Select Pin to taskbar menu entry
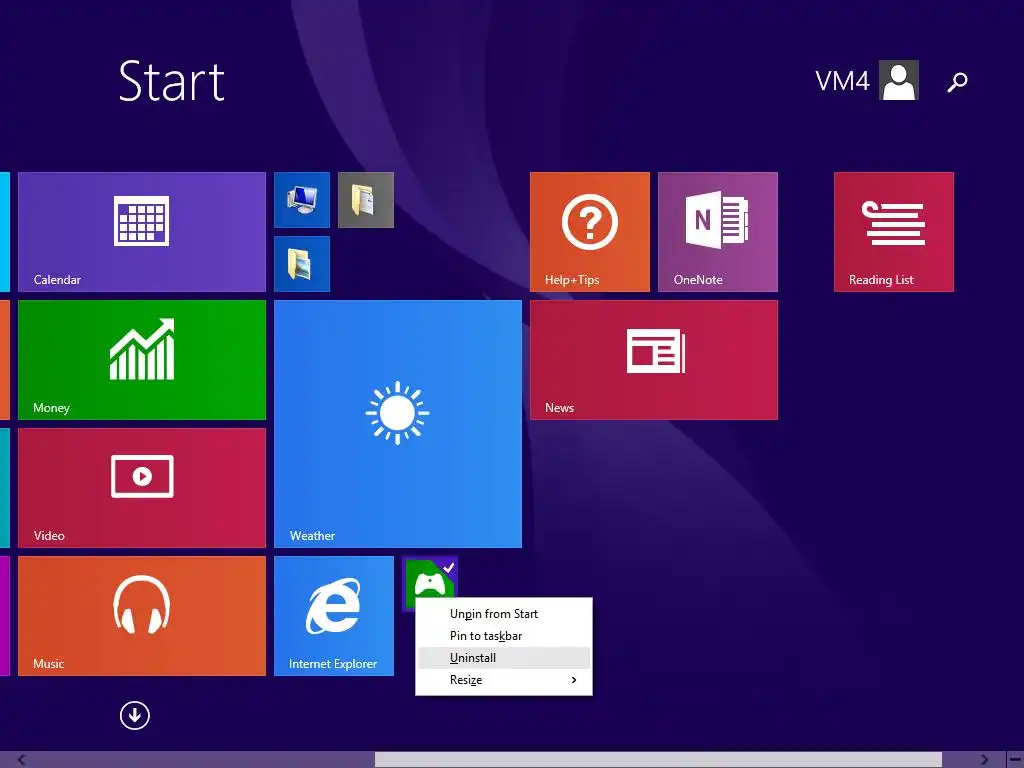1024x768 pixels. pos(504,636)
